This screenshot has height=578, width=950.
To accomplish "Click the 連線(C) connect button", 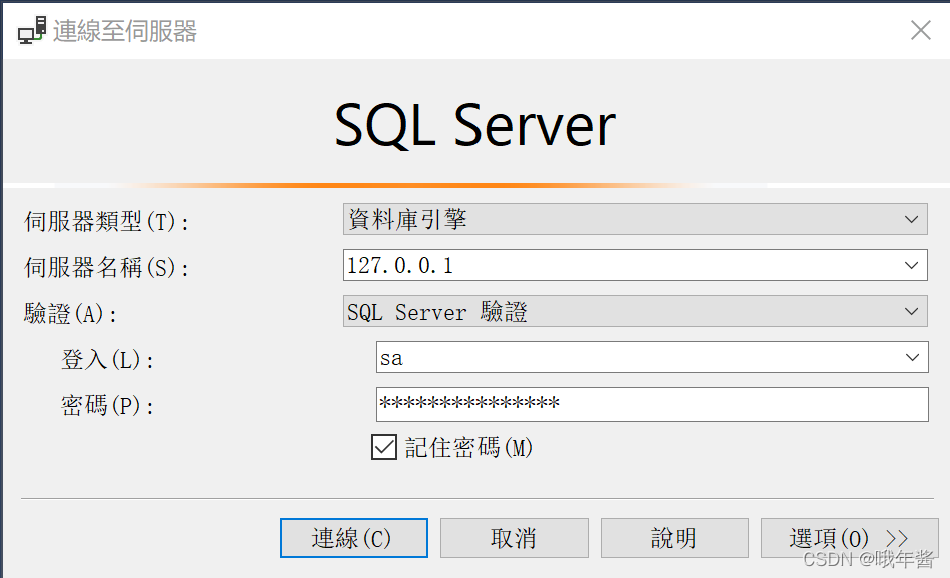I will click(x=354, y=538).
